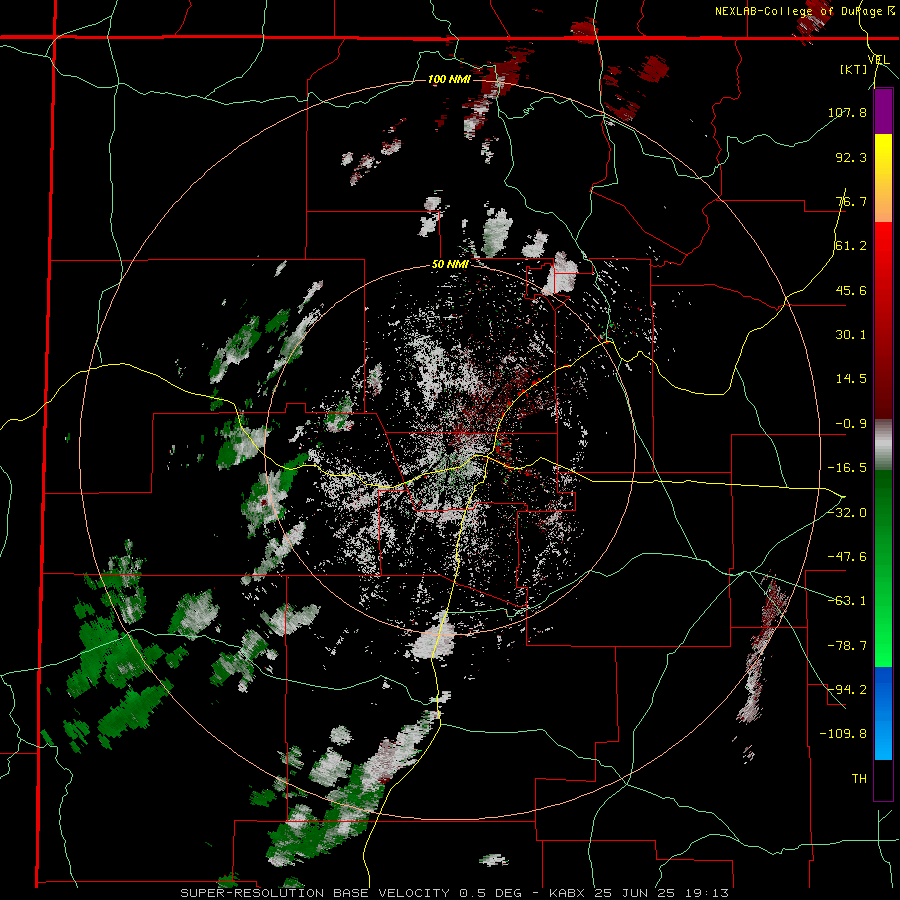Select the 61.2 scale value
Screen dimensions: 900x900
pos(851,246)
